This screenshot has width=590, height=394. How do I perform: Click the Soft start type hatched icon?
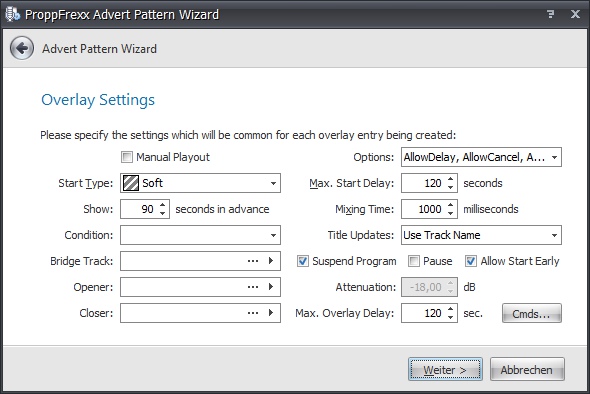(x=131, y=183)
